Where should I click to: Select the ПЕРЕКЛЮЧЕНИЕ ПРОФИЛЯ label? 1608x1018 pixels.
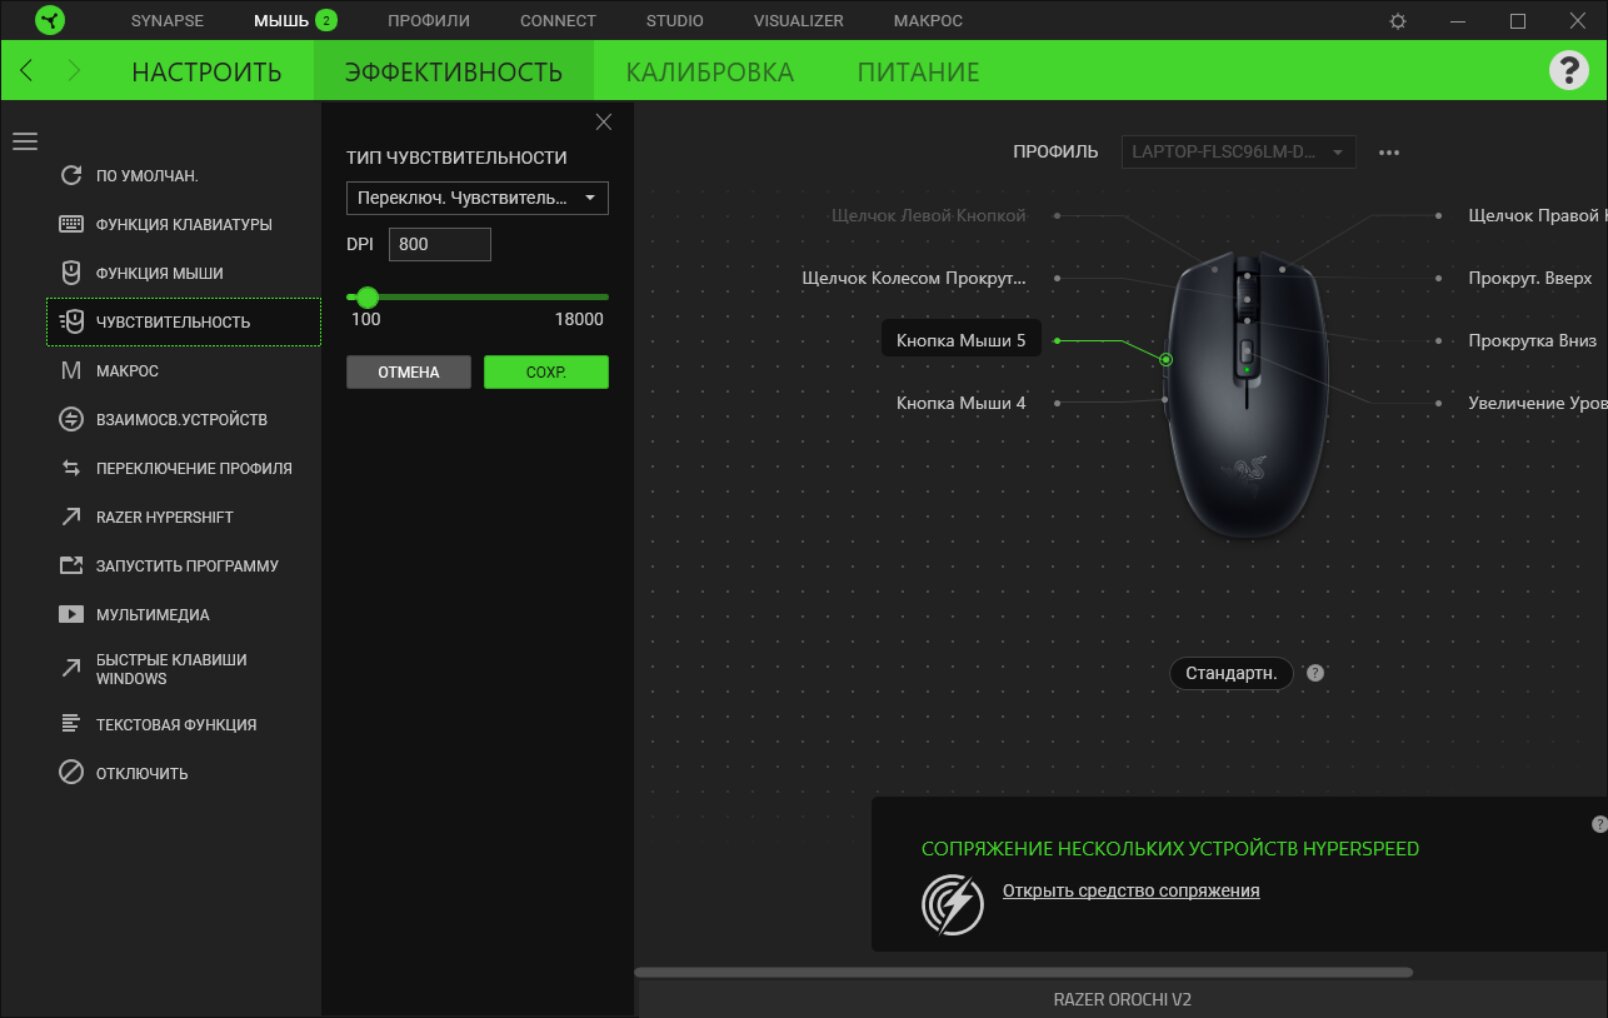tap(194, 468)
